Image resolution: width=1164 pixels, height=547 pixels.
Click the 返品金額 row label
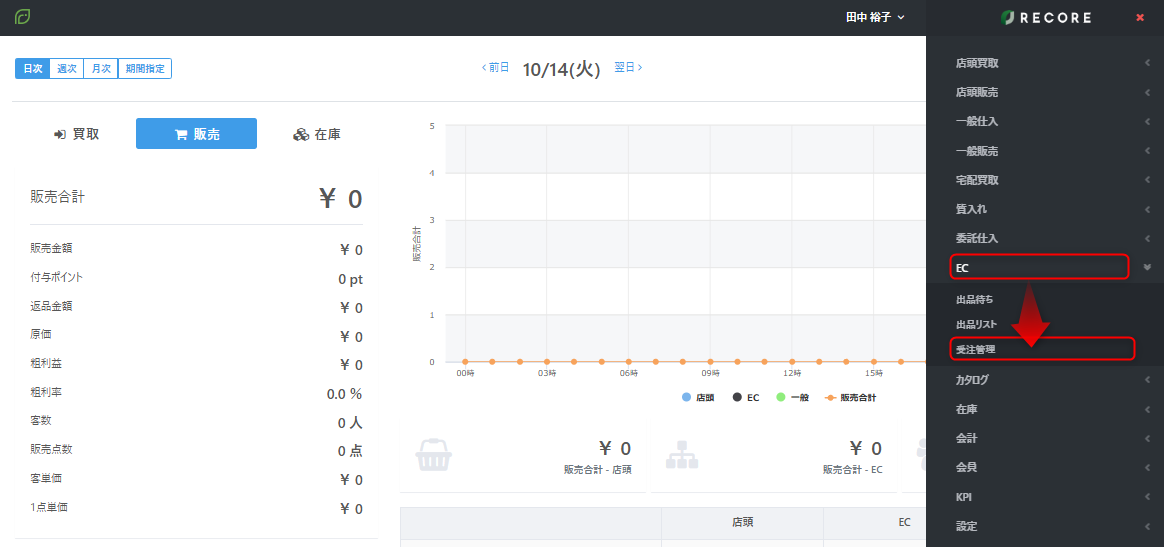(51, 306)
